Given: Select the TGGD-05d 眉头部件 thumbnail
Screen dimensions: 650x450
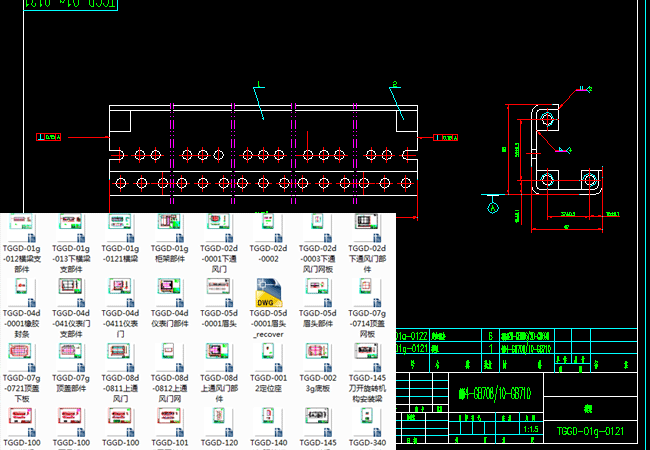Looking at the screenshot, I should click(x=320, y=288).
